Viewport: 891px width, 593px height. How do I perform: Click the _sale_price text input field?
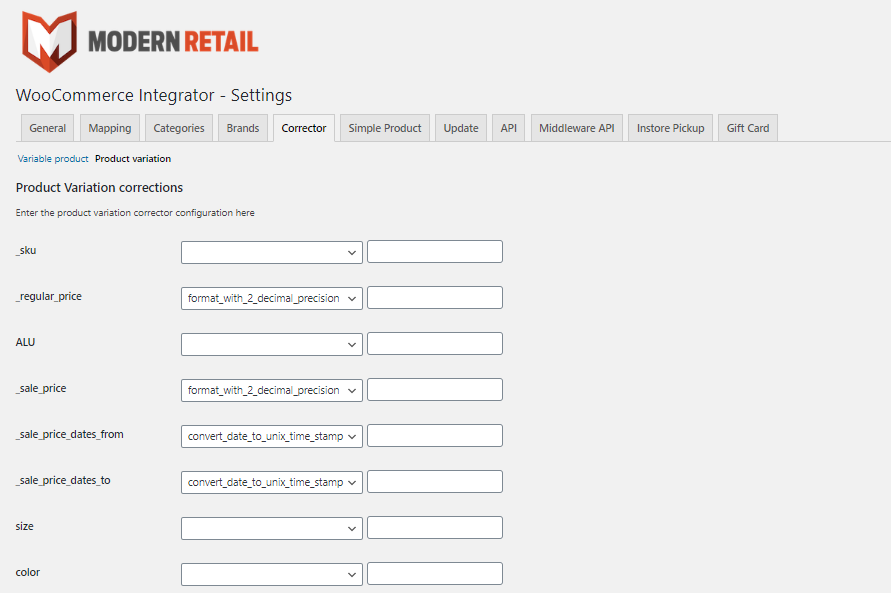(435, 390)
